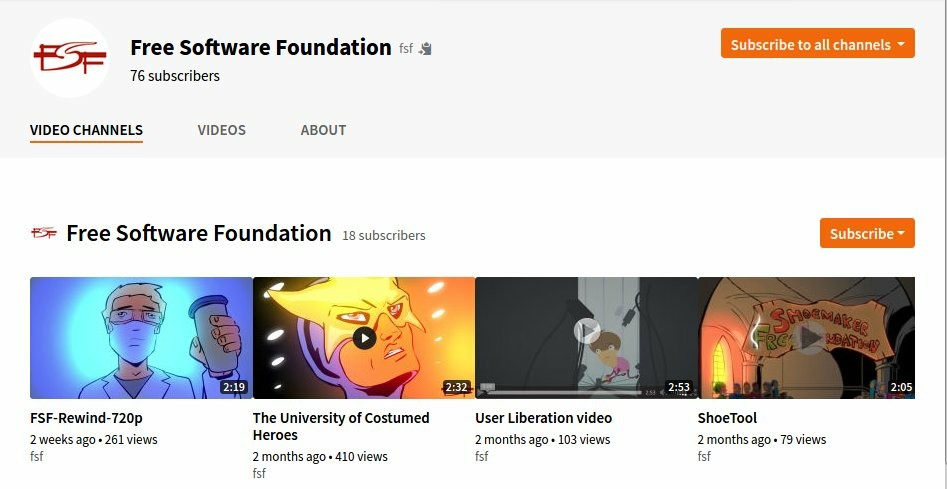Click the large FSF account avatar logo
The width and height of the screenshot is (947, 489).
pyautogui.click(x=69, y=58)
